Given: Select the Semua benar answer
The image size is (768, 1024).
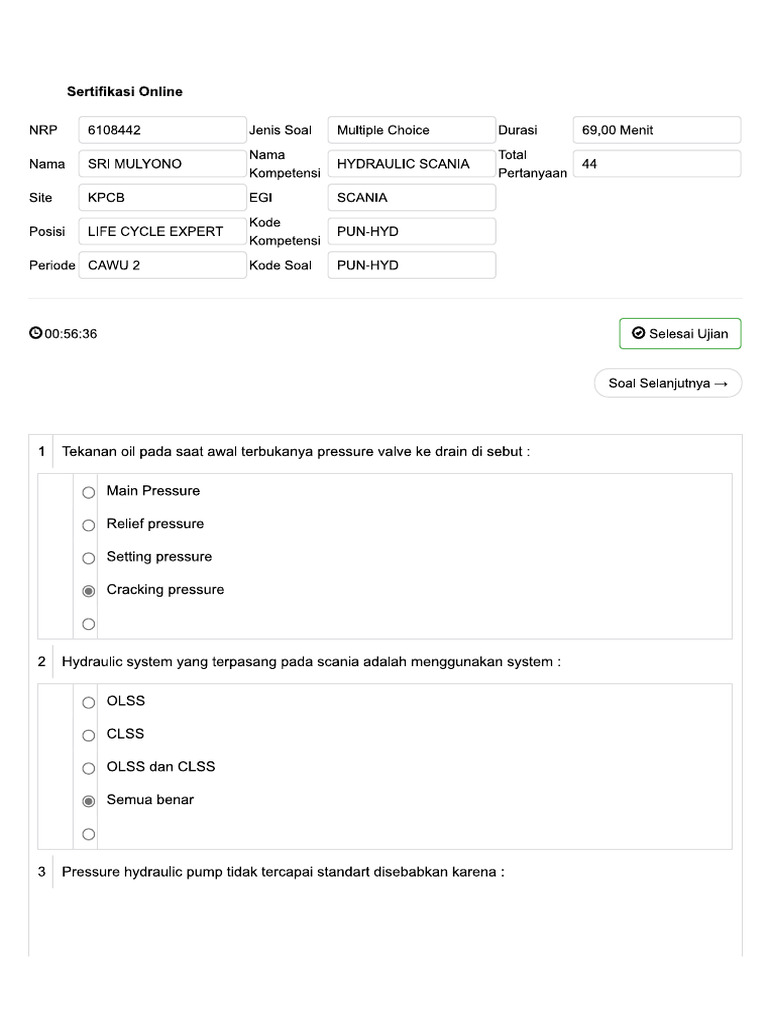Looking at the screenshot, I should click(89, 801).
